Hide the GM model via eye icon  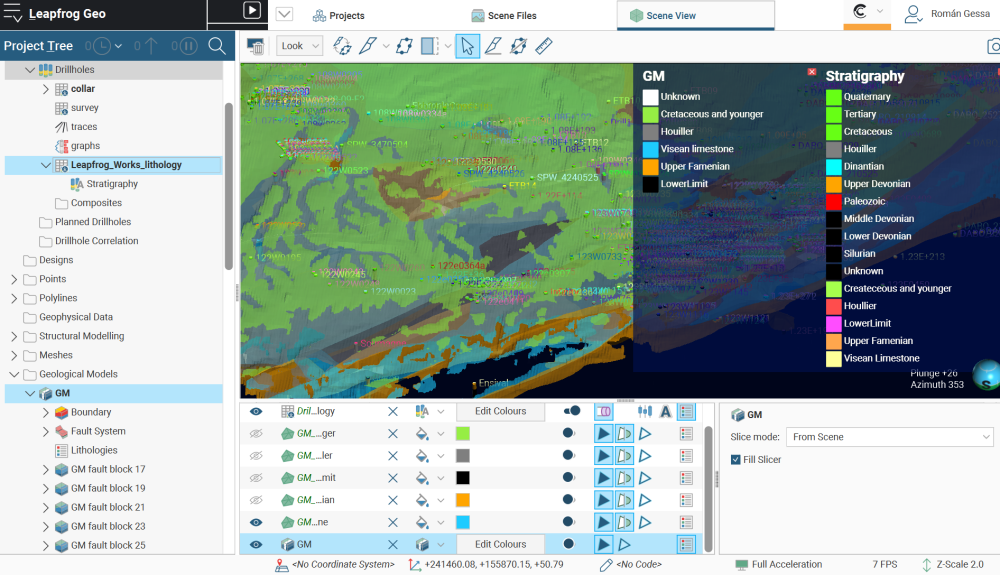[x=256, y=545]
